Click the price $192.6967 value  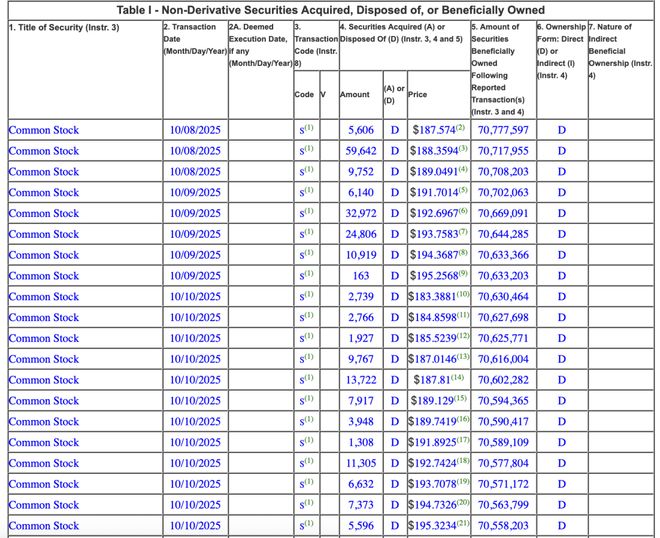(432, 213)
